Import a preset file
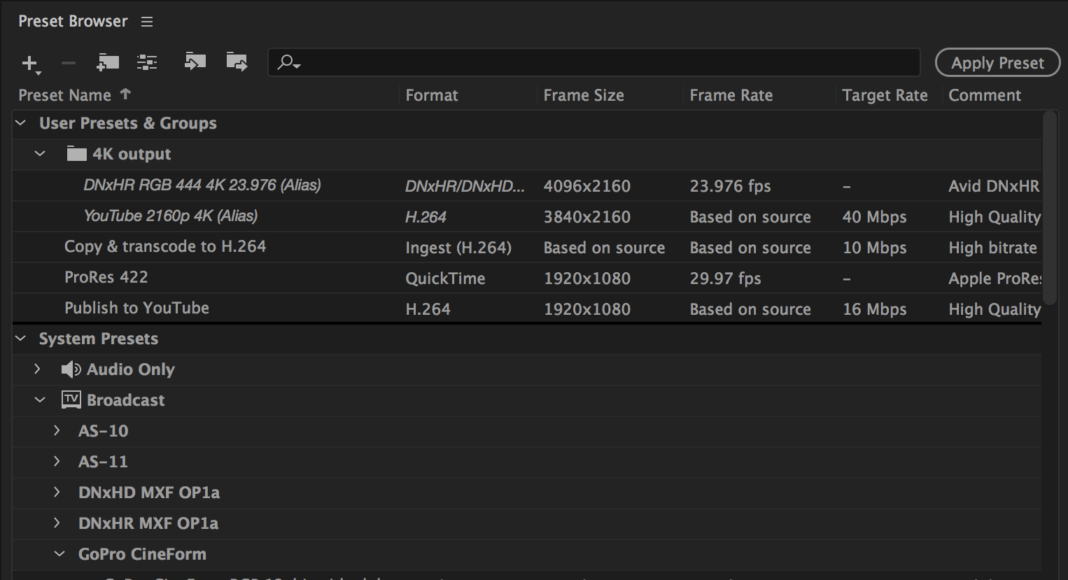The width and height of the screenshot is (1068, 580). coord(195,62)
